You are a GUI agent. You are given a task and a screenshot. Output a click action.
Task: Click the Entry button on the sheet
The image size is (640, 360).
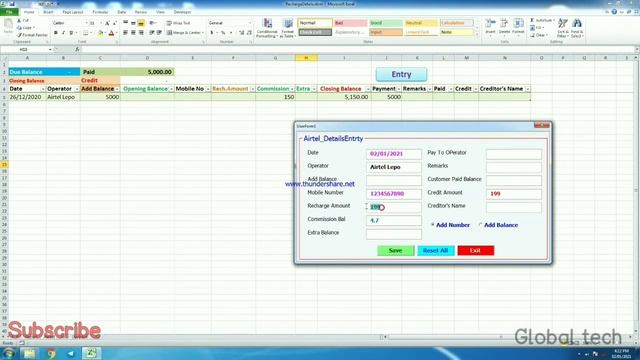pos(401,74)
